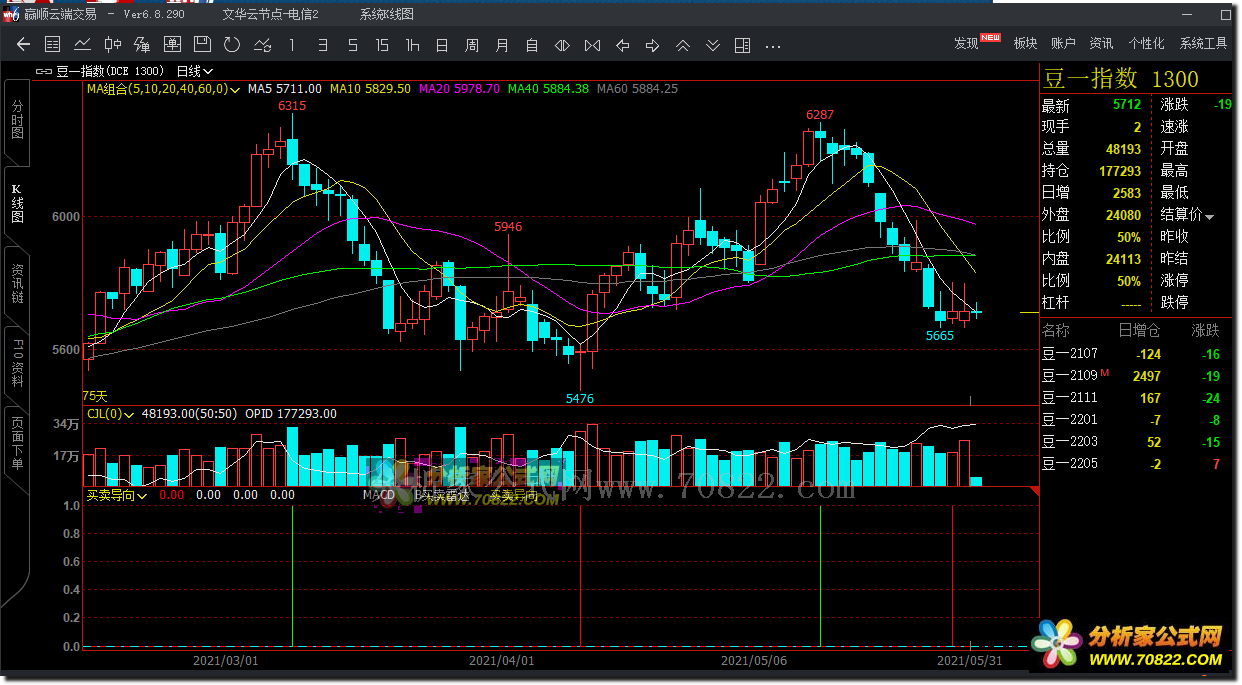Sort by 日增仓 column header
The image size is (1242, 685).
click(x=1139, y=330)
